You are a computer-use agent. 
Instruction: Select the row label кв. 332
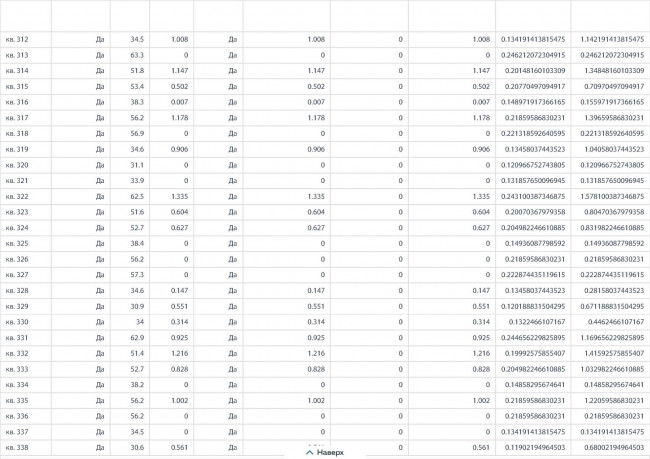17,353
